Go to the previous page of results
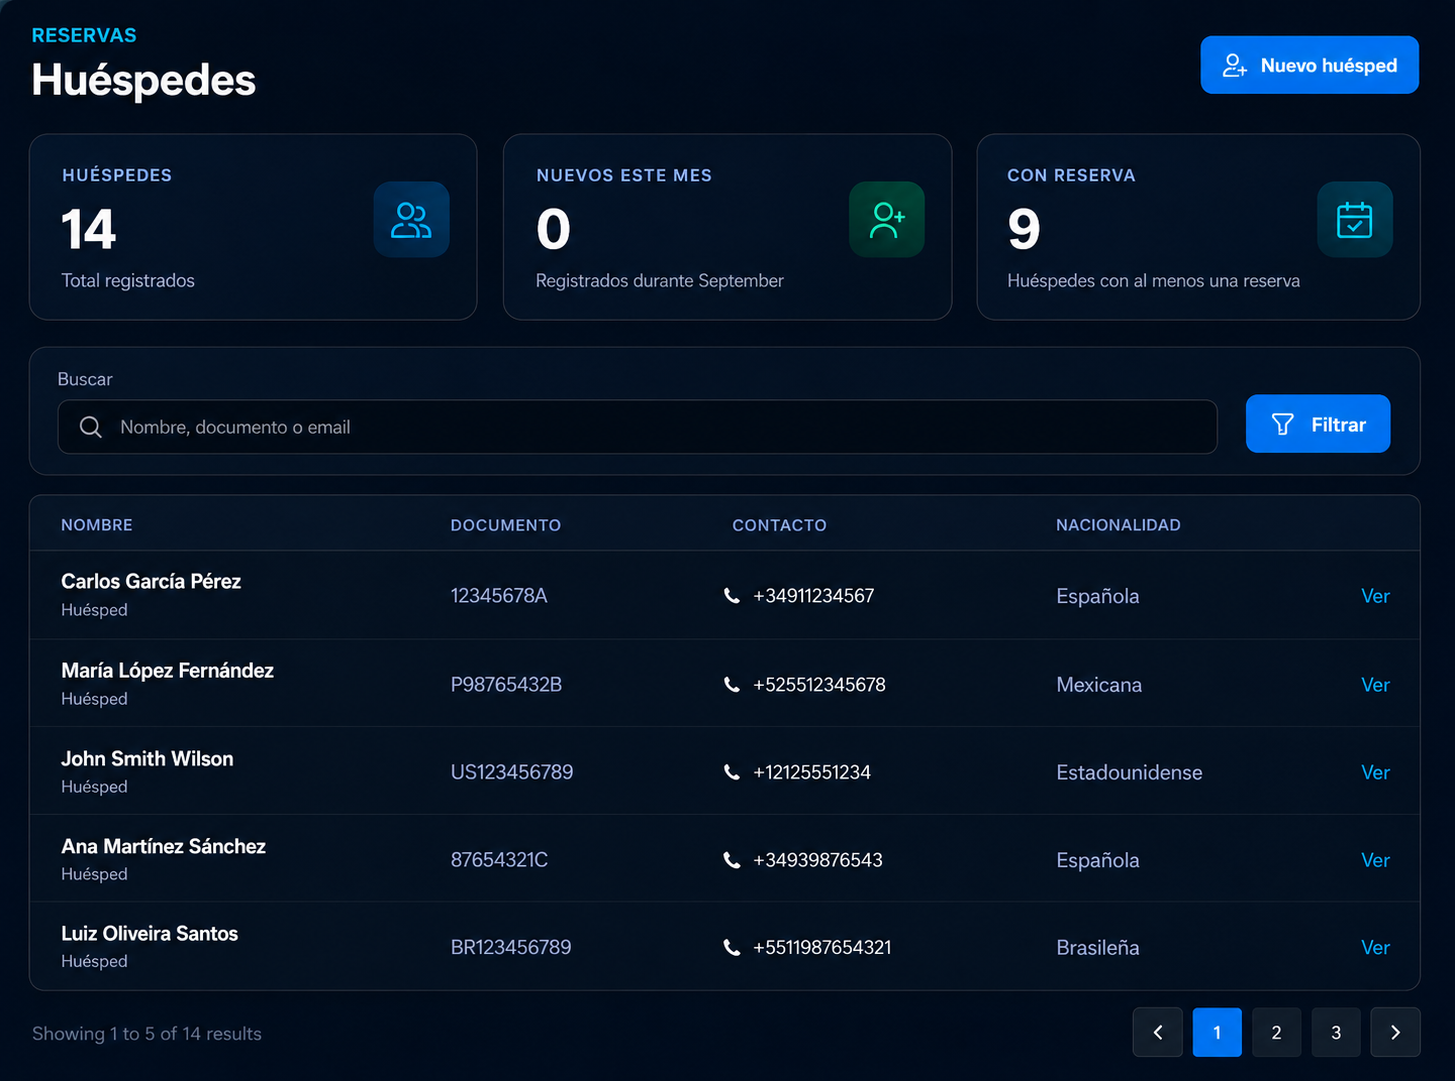1455x1081 pixels. (1158, 1032)
